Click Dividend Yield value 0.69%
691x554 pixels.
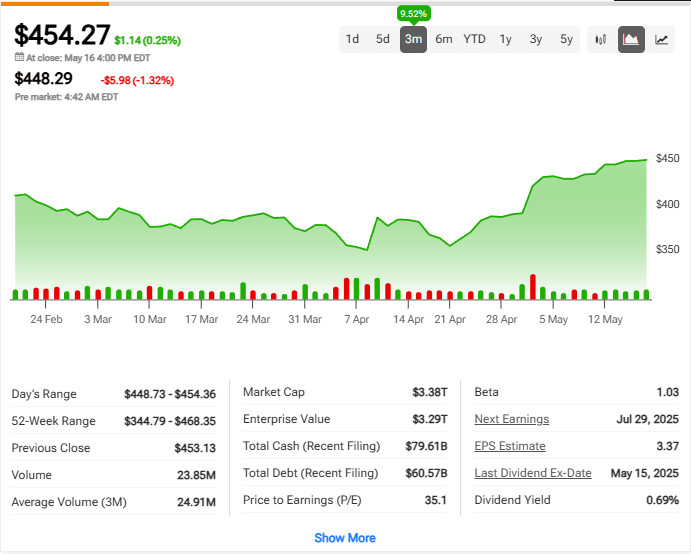click(662, 500)
